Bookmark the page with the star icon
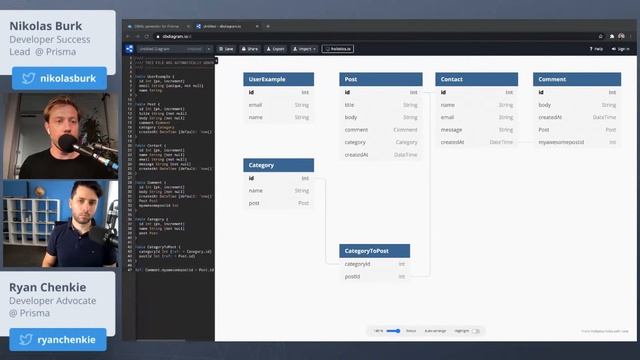Image resolution: width=640 pixels, height=360 pixels. (x=600, y=37)
